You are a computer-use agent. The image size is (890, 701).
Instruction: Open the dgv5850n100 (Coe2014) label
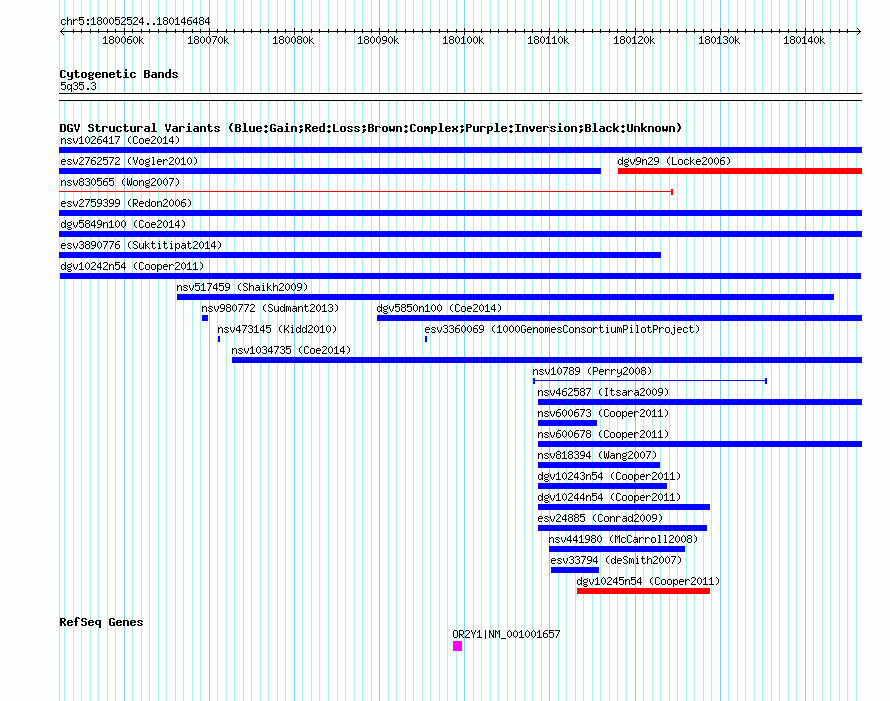click(x=439, y=308)
